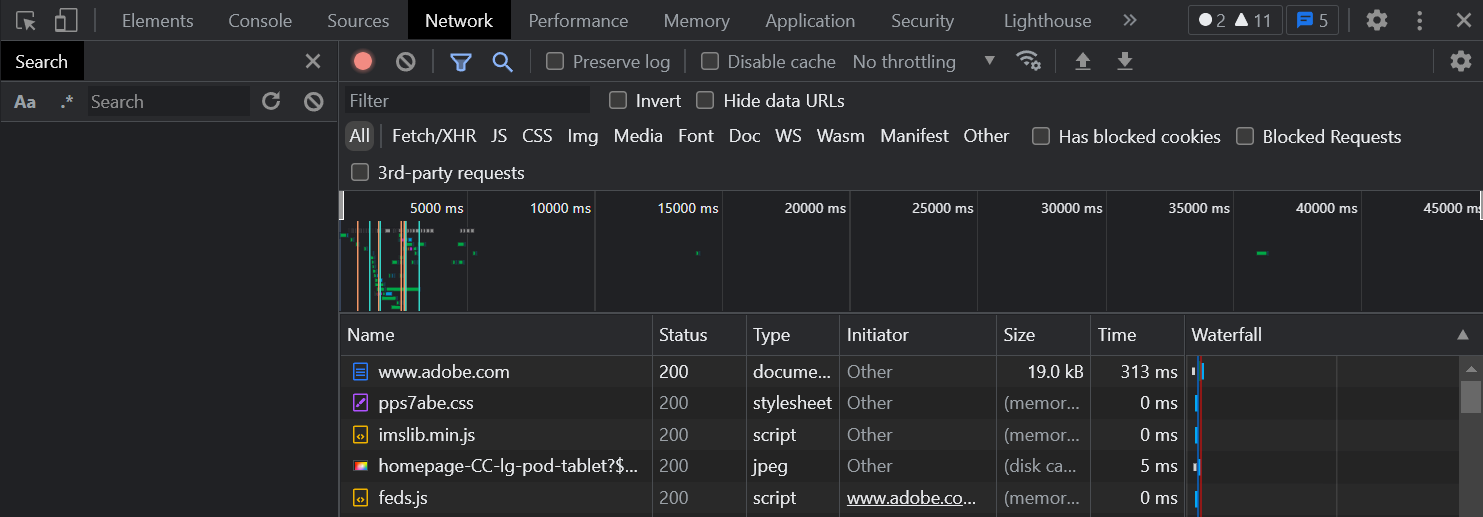Enable the Preserve log checkbox
The width and height of the screenshot is (1483, 517).
555,62
